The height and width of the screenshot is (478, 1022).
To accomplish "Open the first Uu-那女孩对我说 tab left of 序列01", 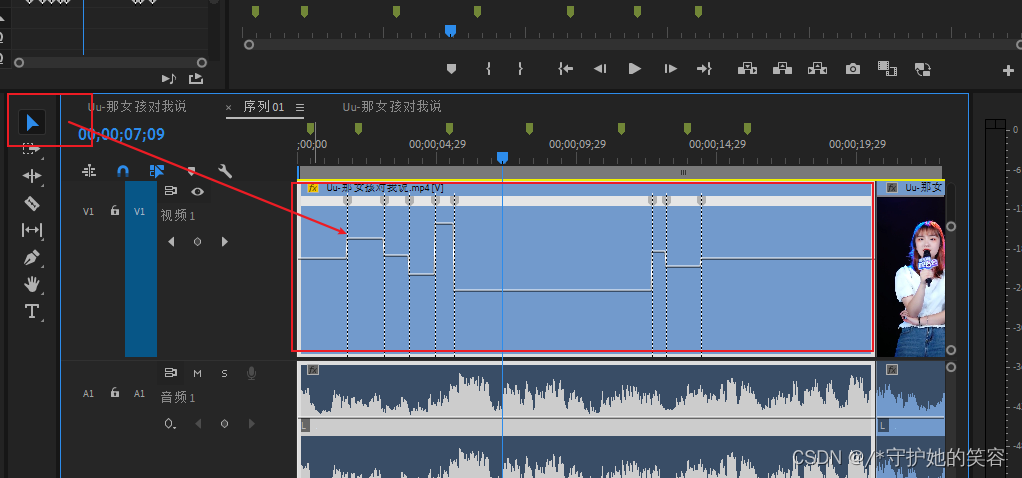I will [137, 106].
